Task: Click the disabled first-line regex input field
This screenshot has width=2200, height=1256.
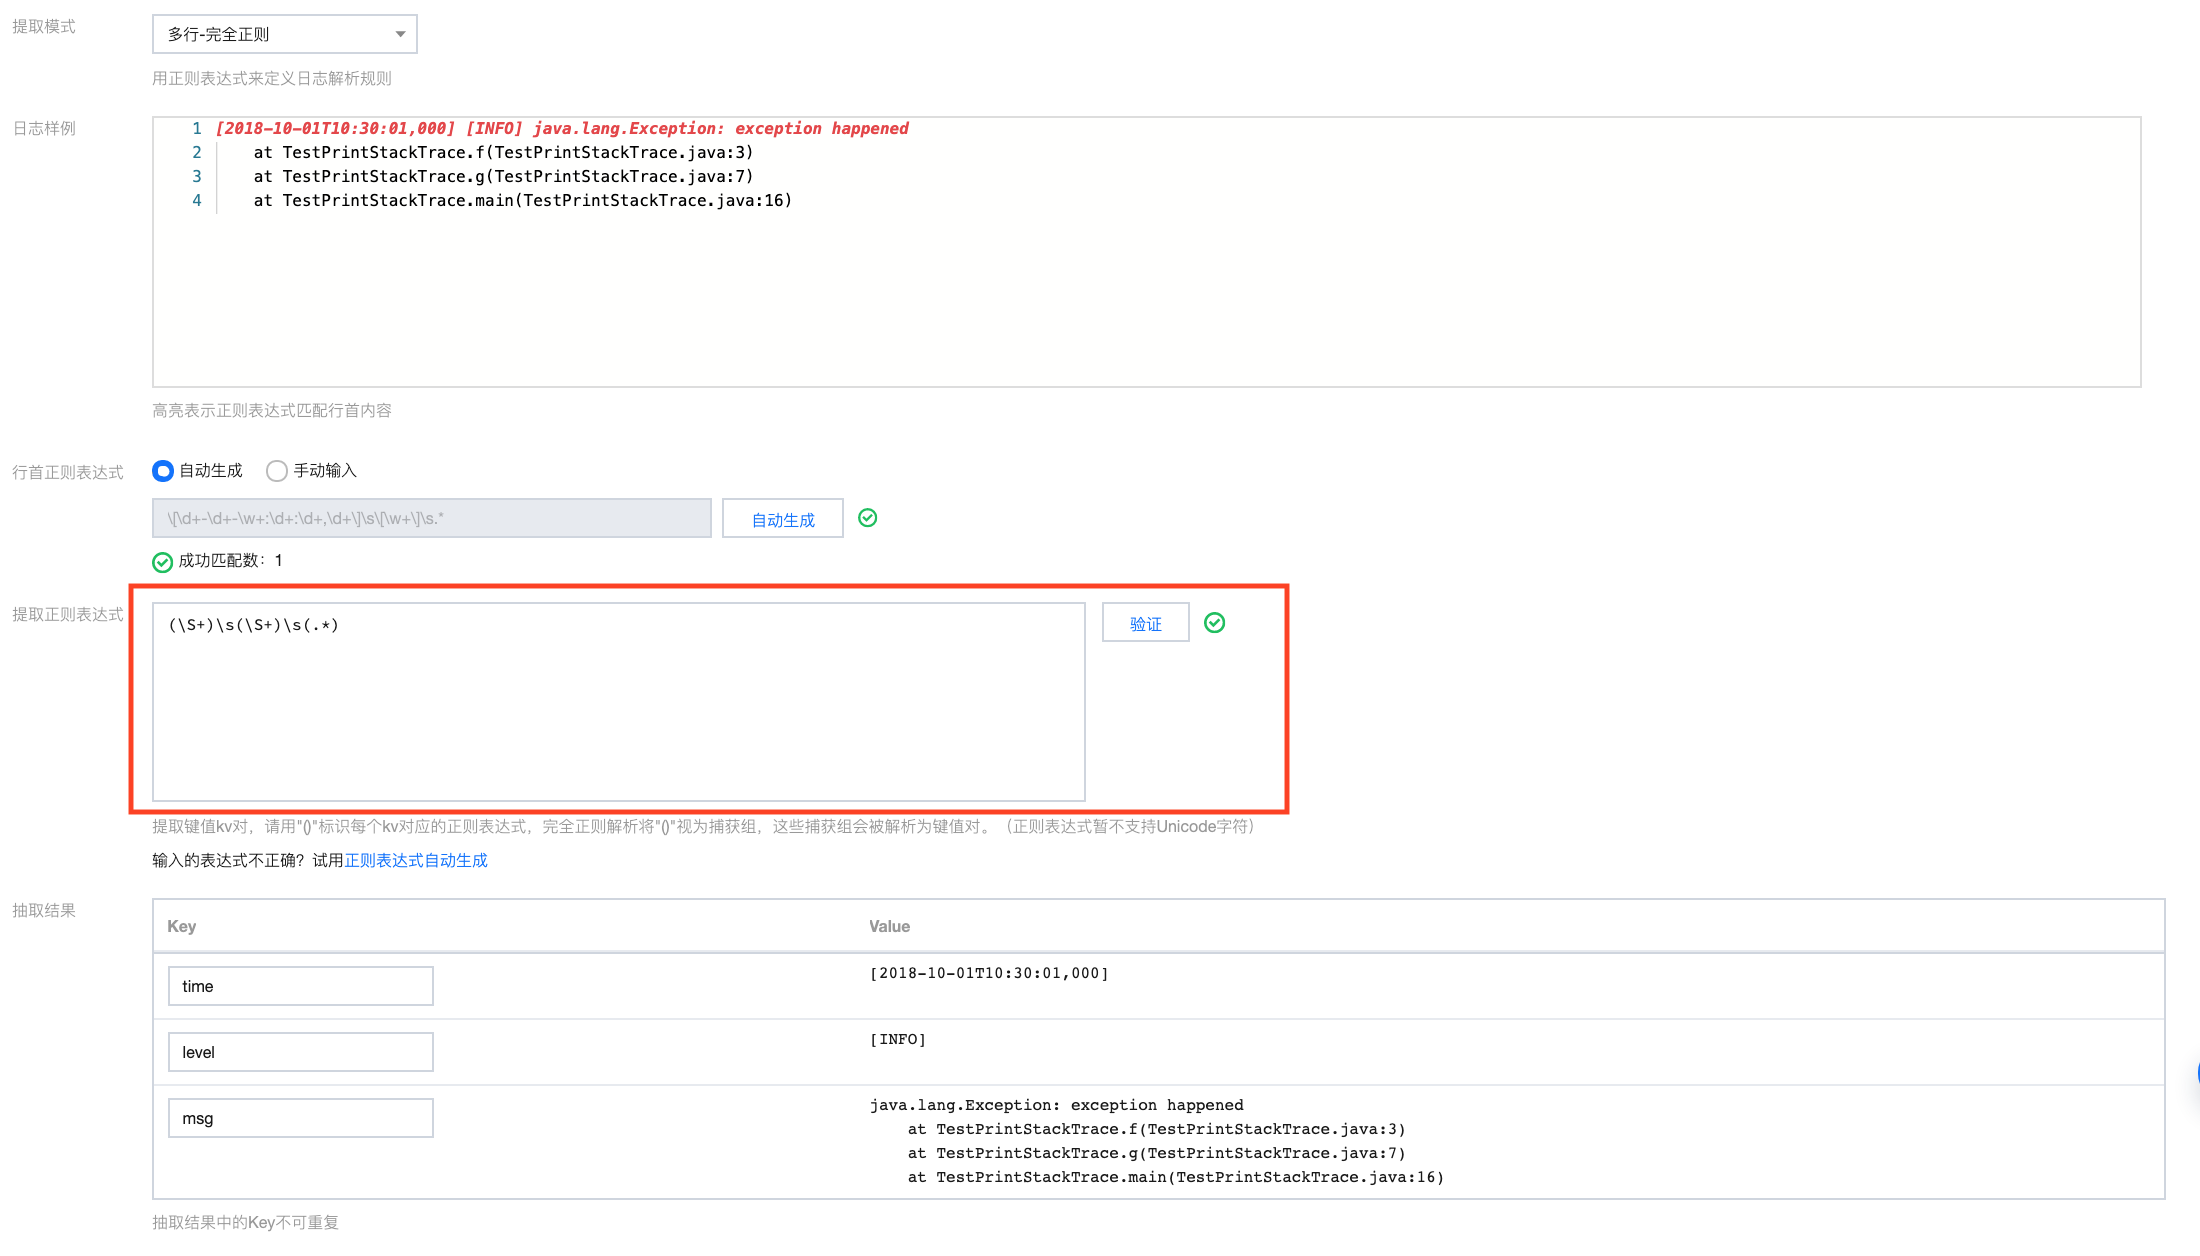Action: tap(431, 518)
